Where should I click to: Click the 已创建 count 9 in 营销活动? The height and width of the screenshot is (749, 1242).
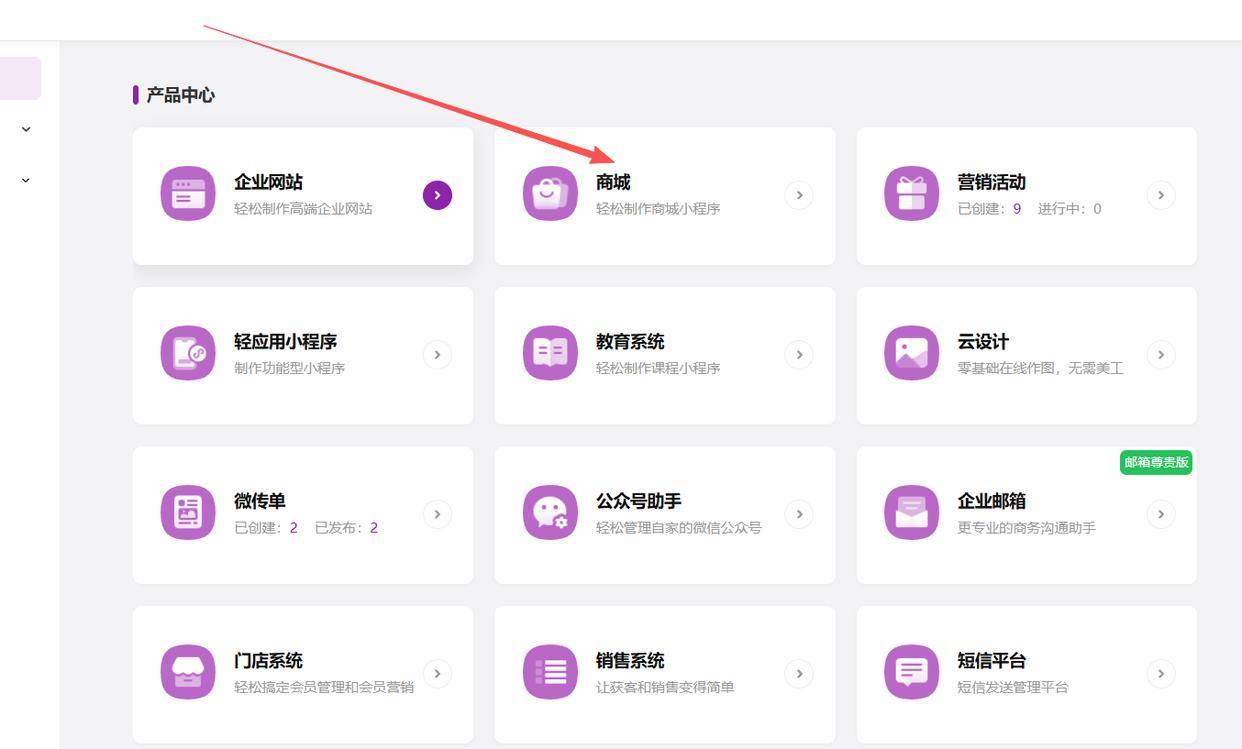[x=1017, y=209]
